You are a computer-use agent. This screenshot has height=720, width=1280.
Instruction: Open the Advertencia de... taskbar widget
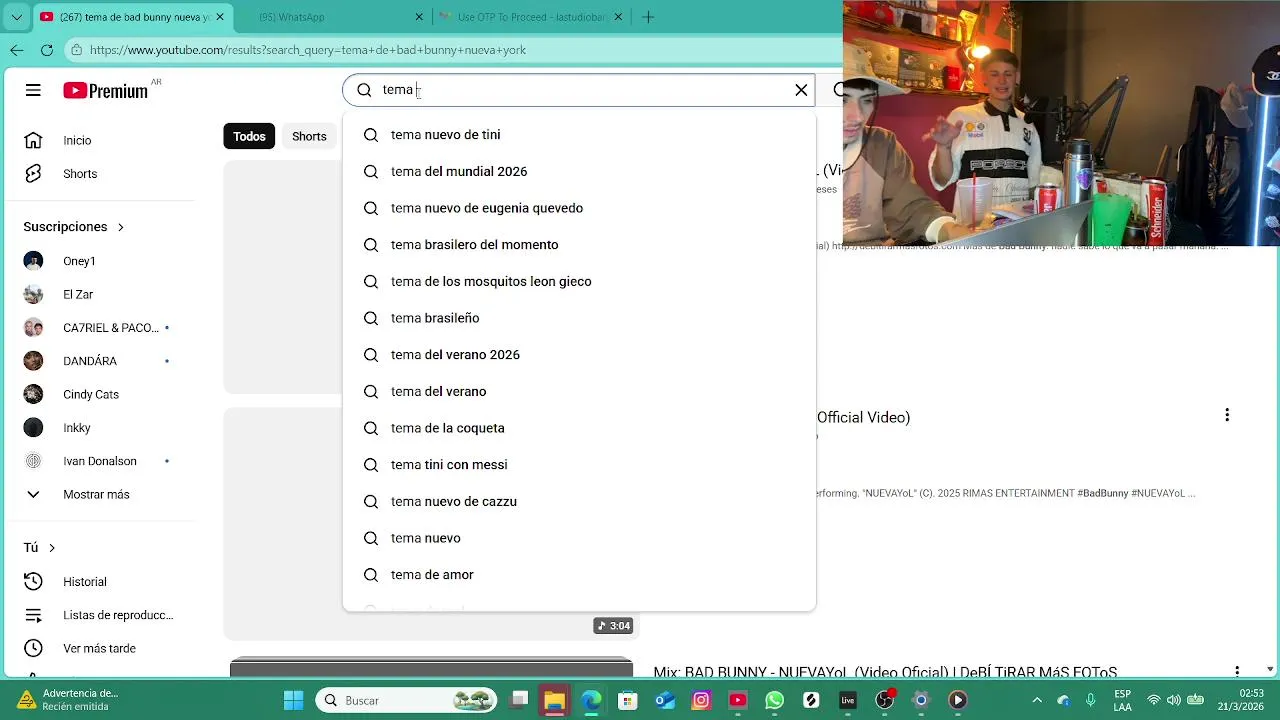coord(68,700)
